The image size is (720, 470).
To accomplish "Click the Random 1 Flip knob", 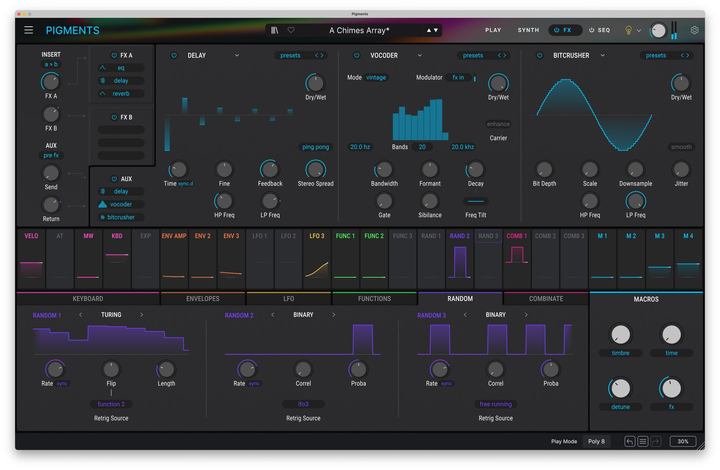I will [111, 369].
